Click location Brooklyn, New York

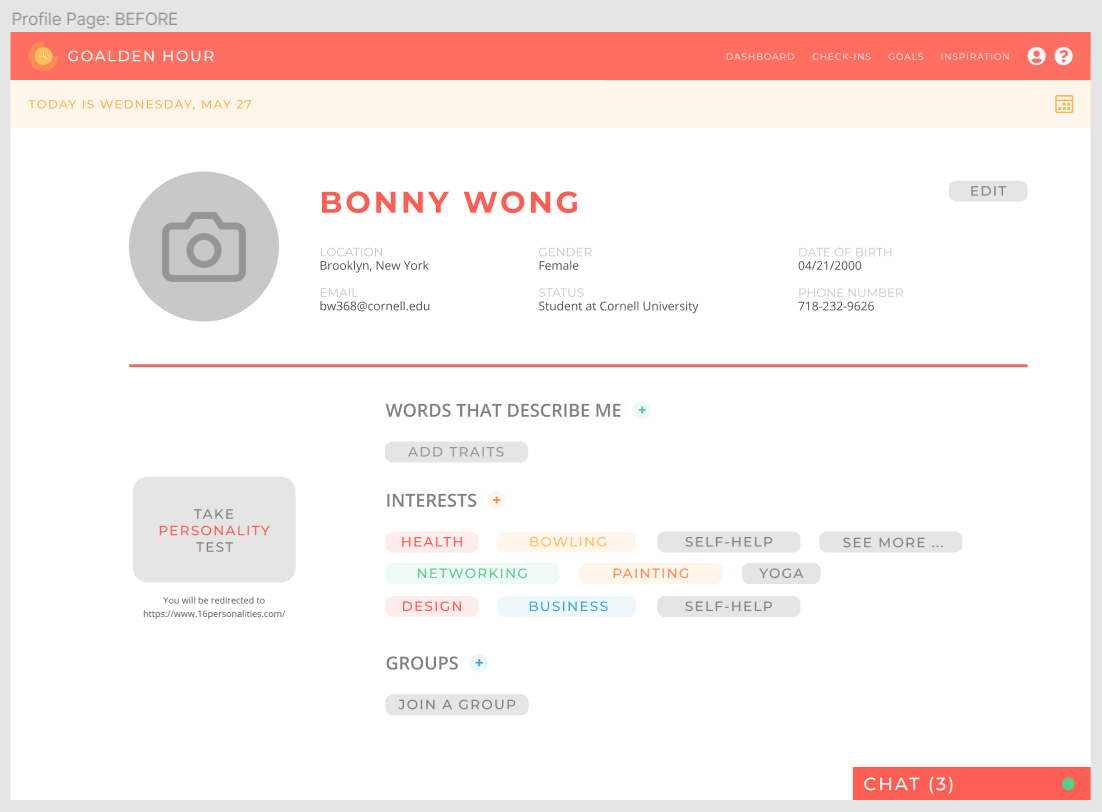click(x=374, y=266)
